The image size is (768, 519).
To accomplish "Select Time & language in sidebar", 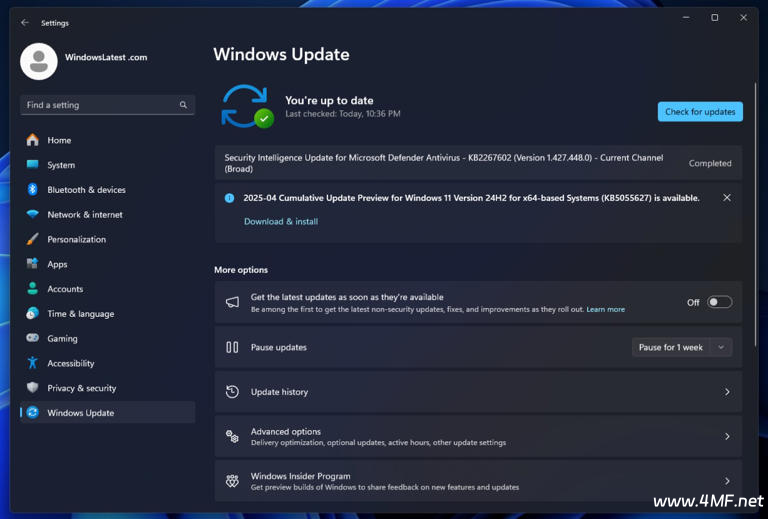I will pyautogui.click(x=80, y=314).
